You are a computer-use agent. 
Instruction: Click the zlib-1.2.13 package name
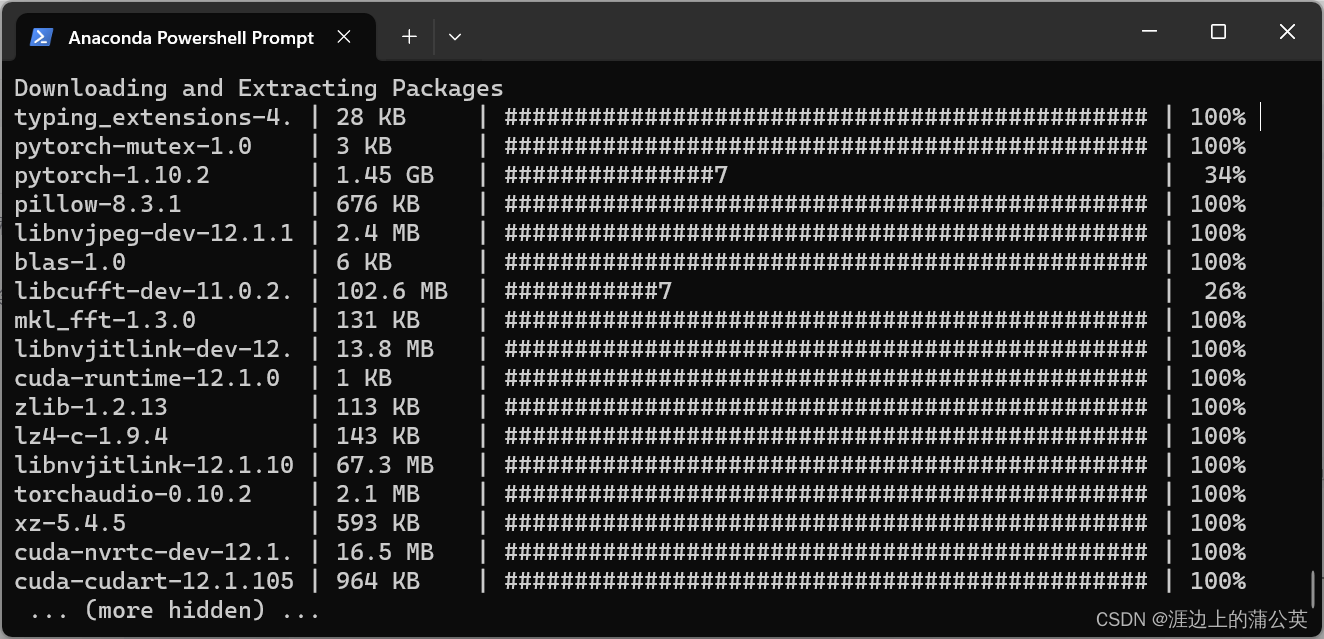point(89,407)
